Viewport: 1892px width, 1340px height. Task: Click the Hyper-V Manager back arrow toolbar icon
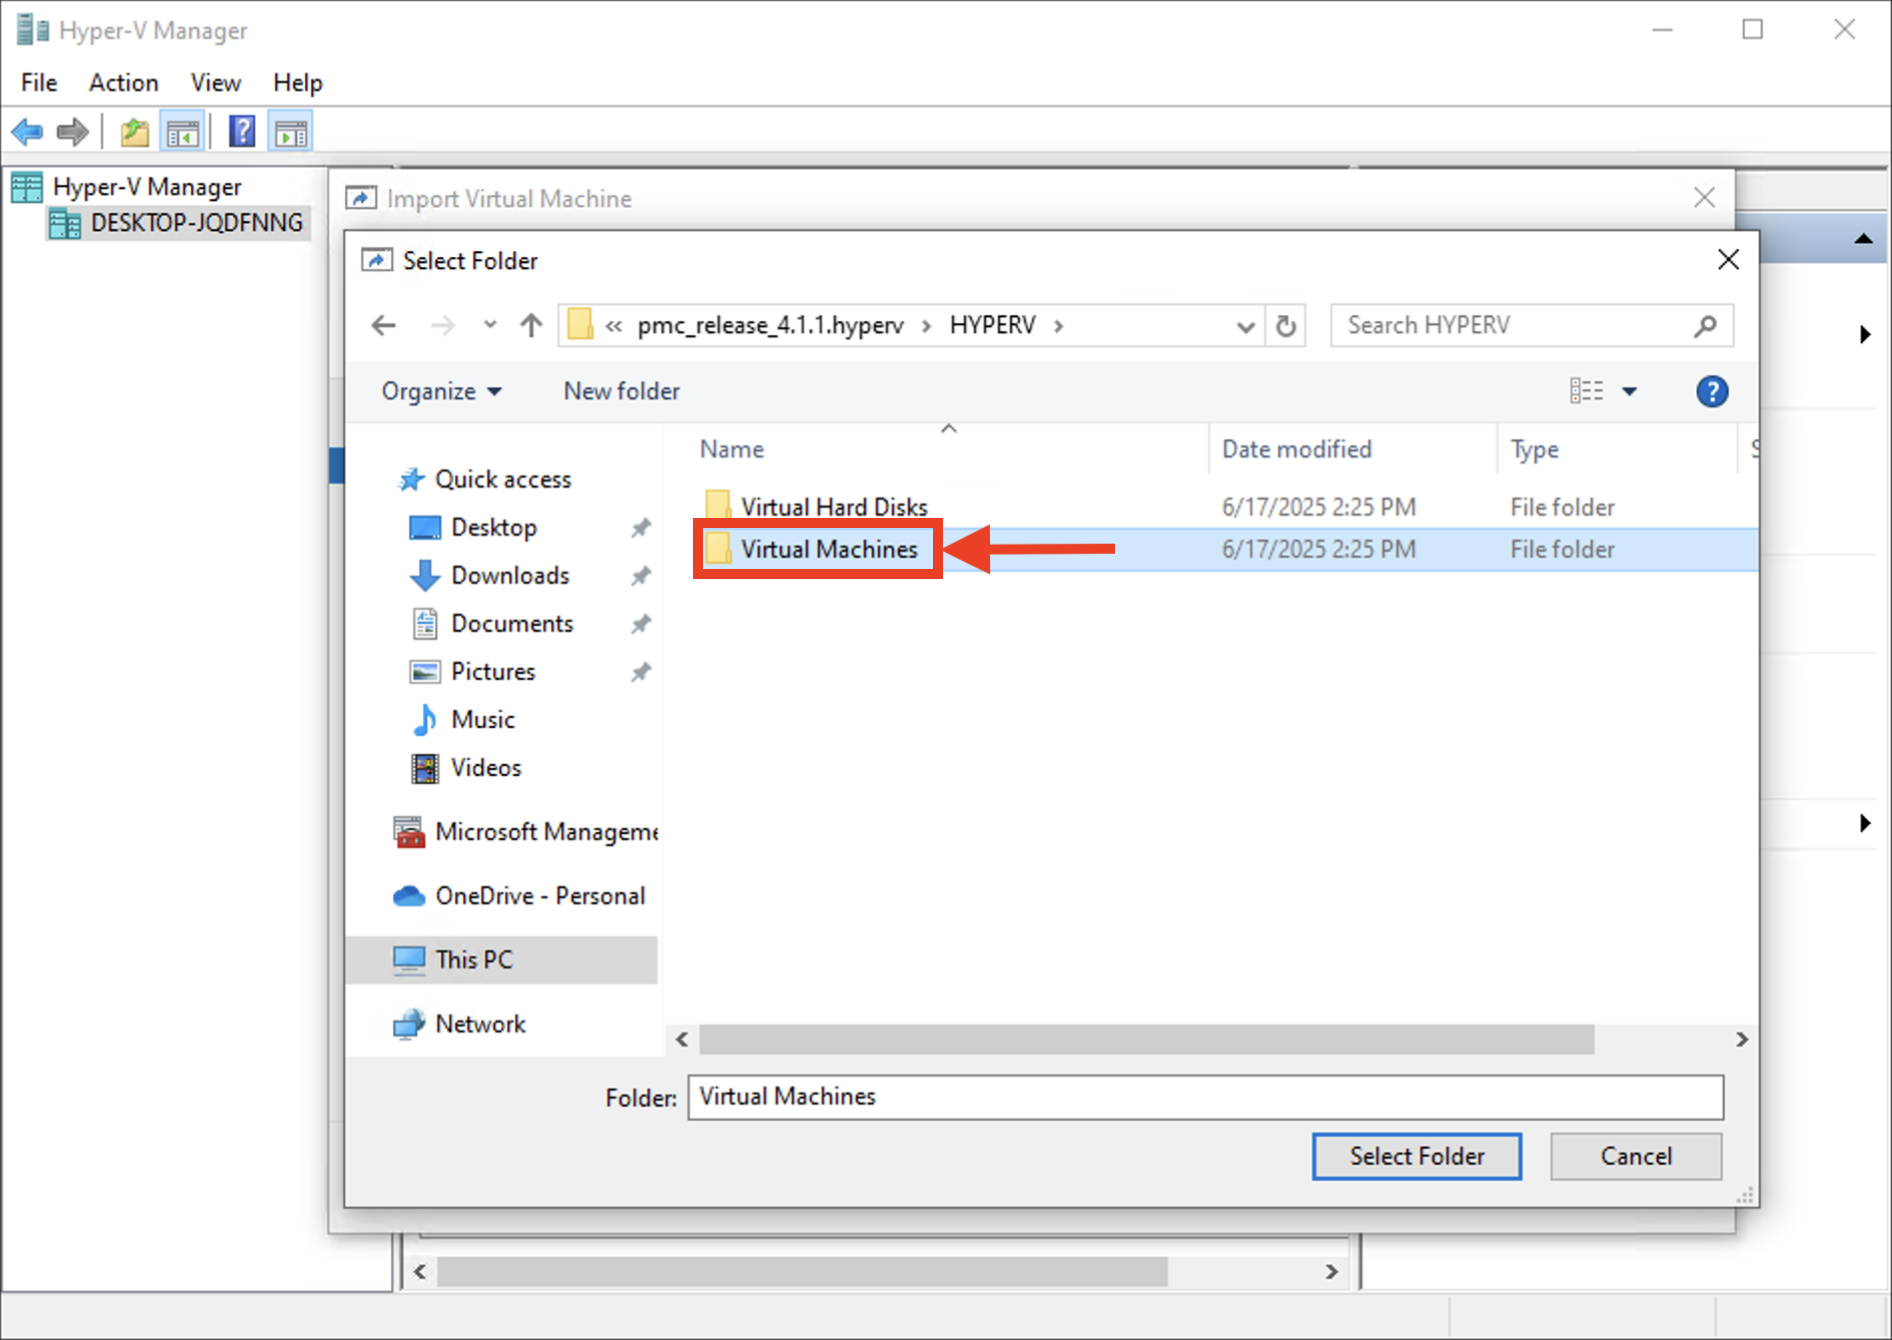(x=27, y=132)
